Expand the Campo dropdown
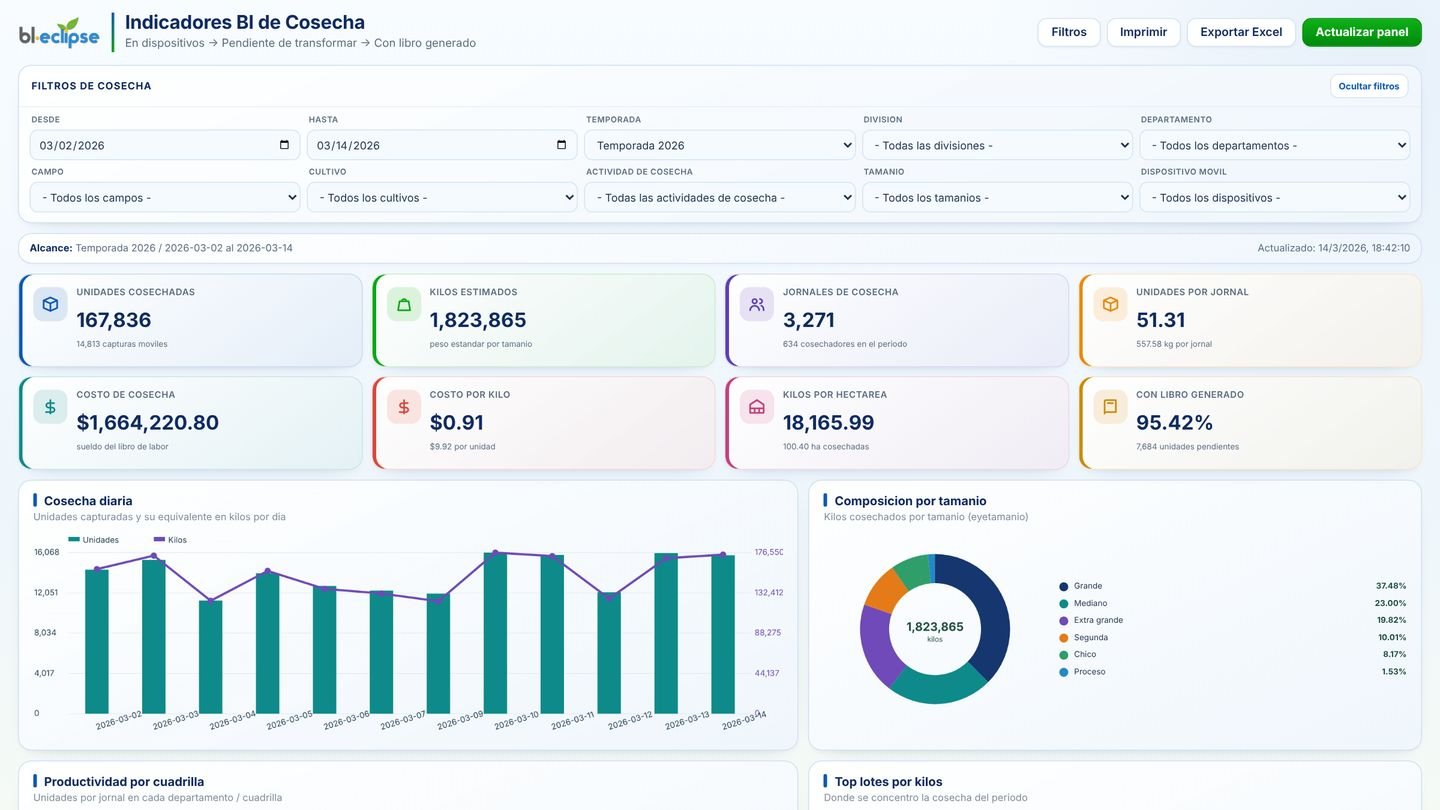Screen dimensions: 1440x810 point(165,197)
